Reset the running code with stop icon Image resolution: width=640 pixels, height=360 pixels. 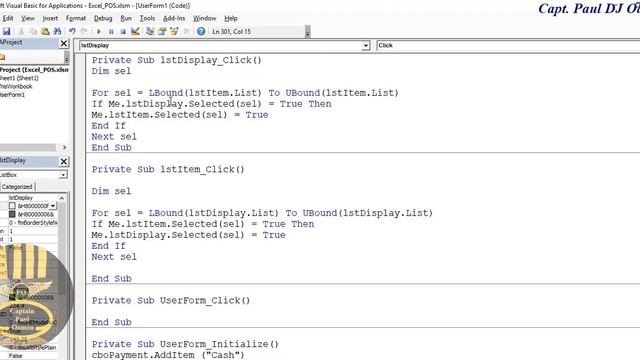122,31
